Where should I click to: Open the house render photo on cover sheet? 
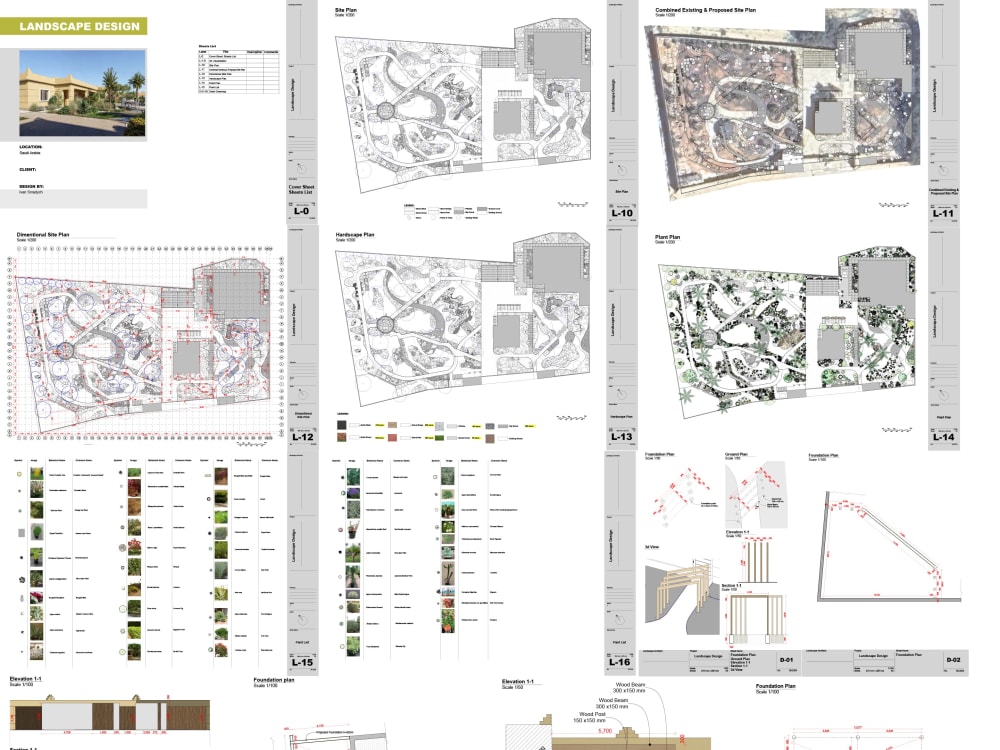pyautogui.click(x=83, y=93)
